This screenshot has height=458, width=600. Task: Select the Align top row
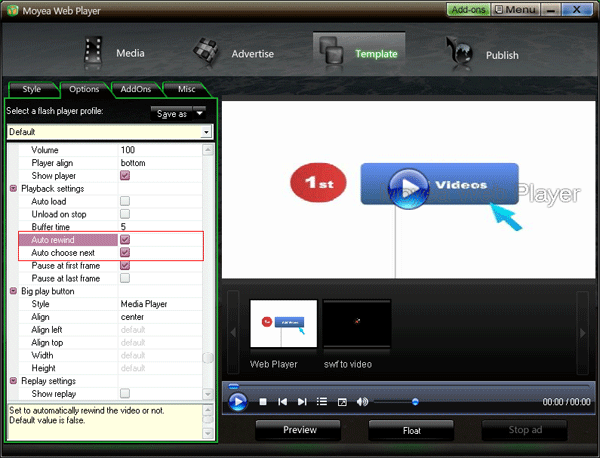point(110,342)
